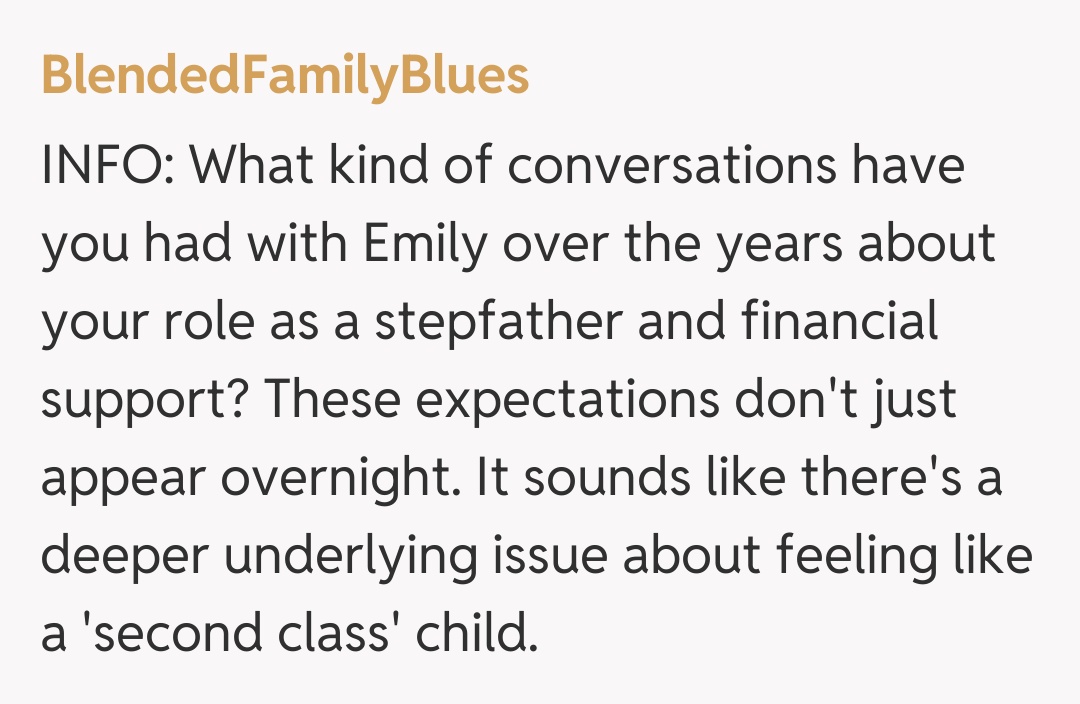Click the word deeper in the comment
The image size is (1080, 704).
click(123, 557)
